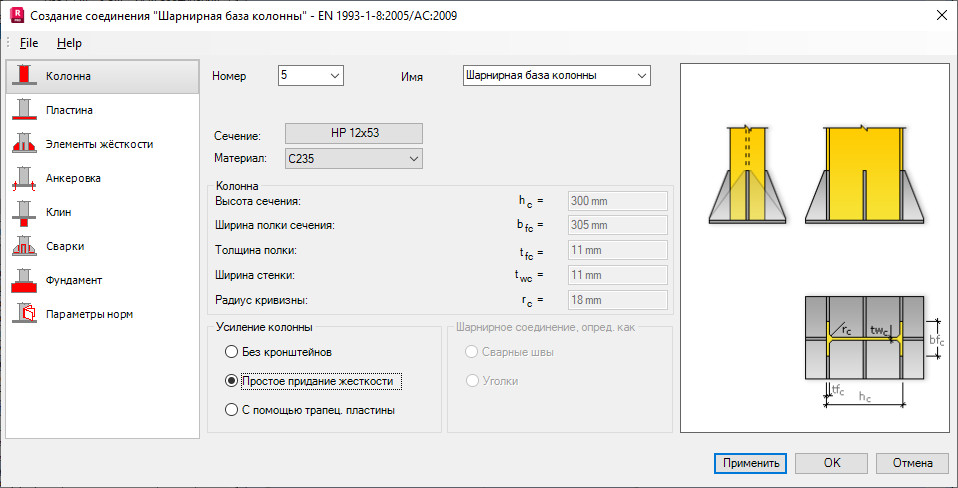
Task: Click the column base side-view preview
Action: 747,175
